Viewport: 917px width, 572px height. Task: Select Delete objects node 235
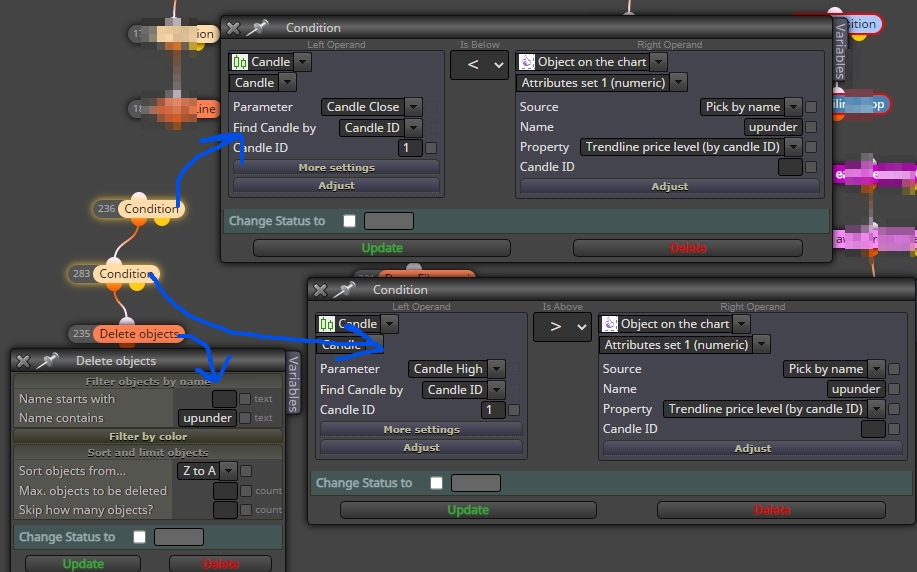[139, 334]
